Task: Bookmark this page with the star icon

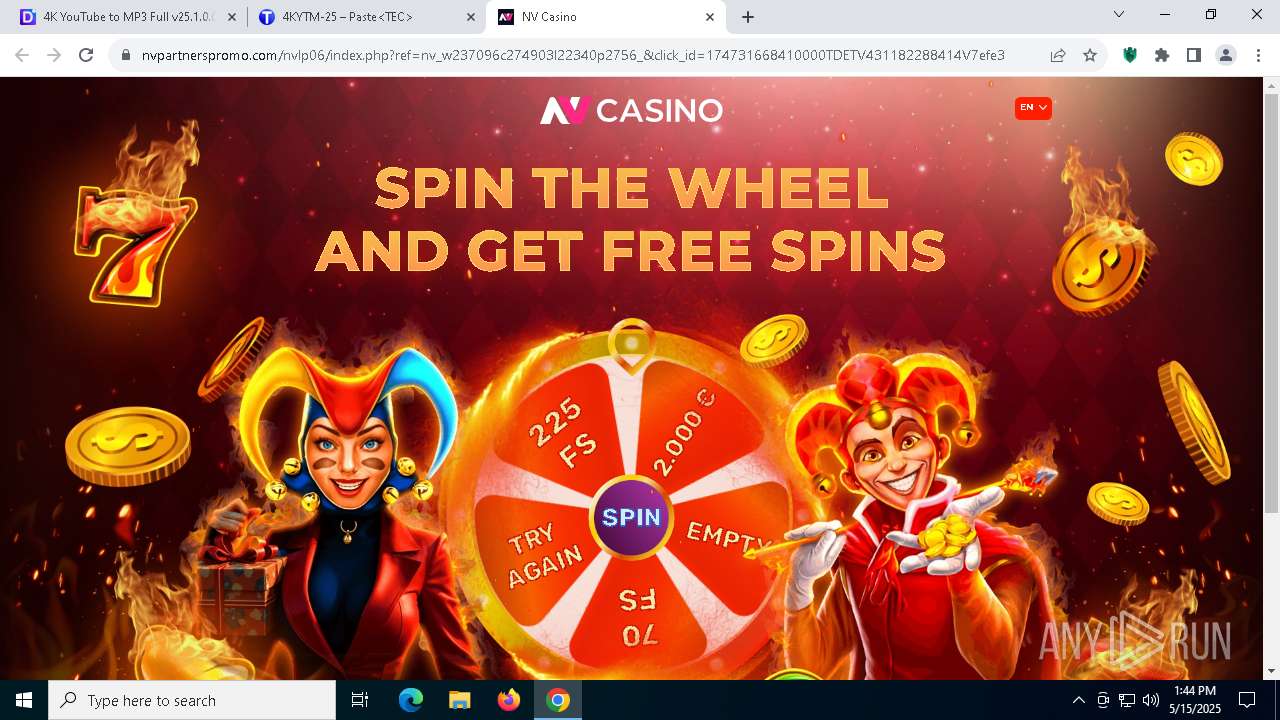Action: pos(1090,56)
